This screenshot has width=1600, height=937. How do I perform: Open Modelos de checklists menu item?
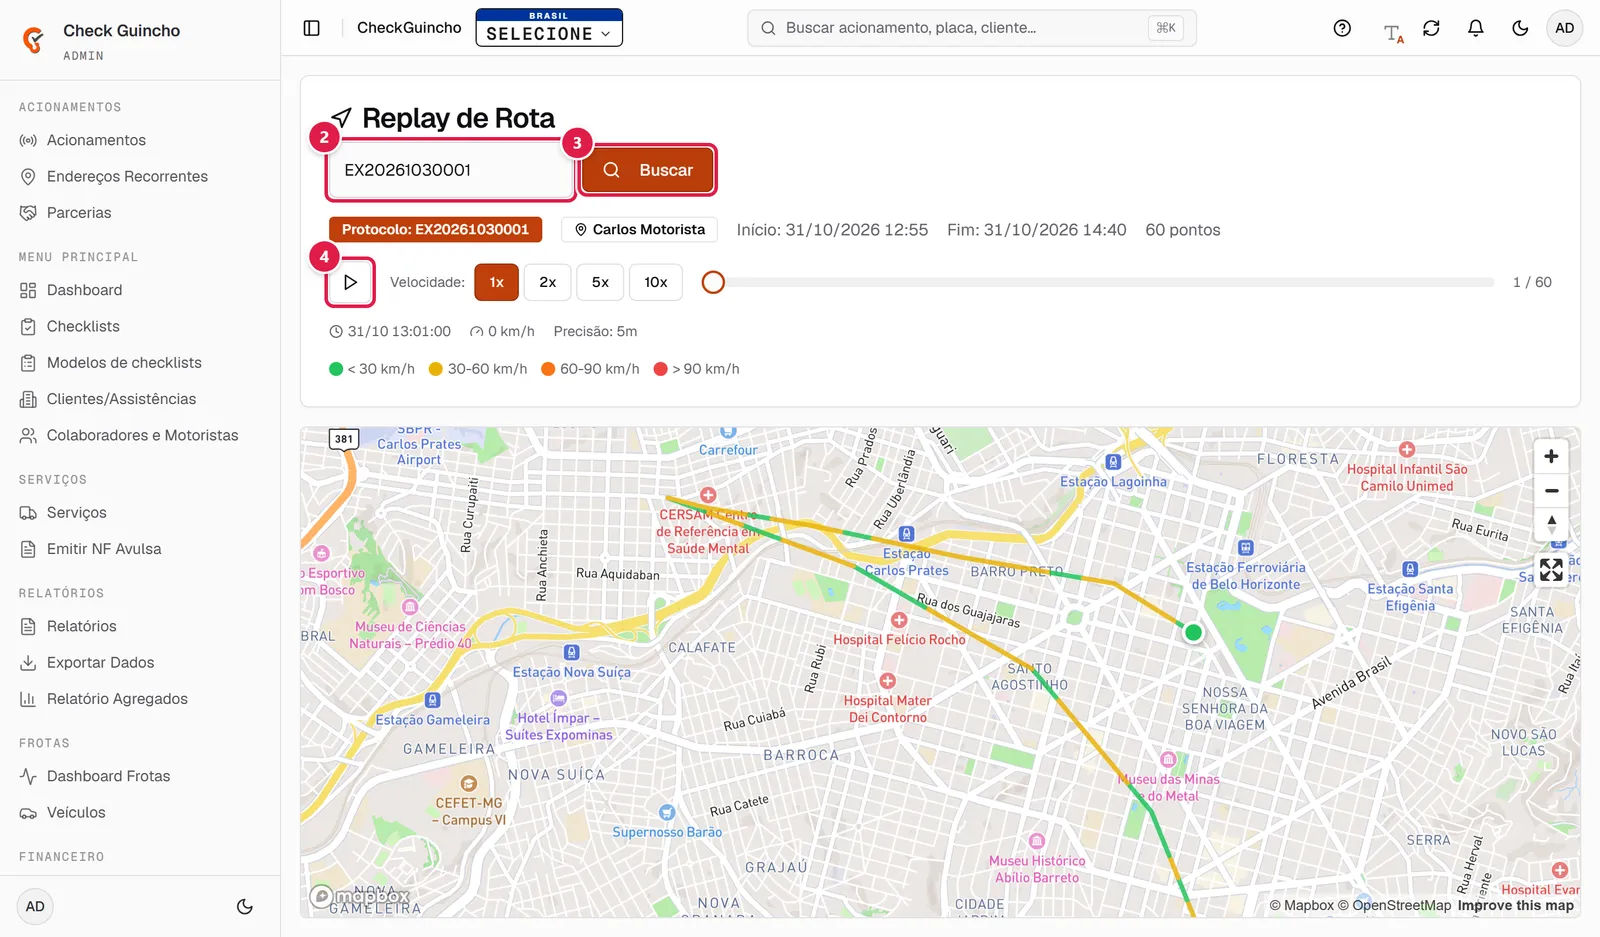point(140,362)
